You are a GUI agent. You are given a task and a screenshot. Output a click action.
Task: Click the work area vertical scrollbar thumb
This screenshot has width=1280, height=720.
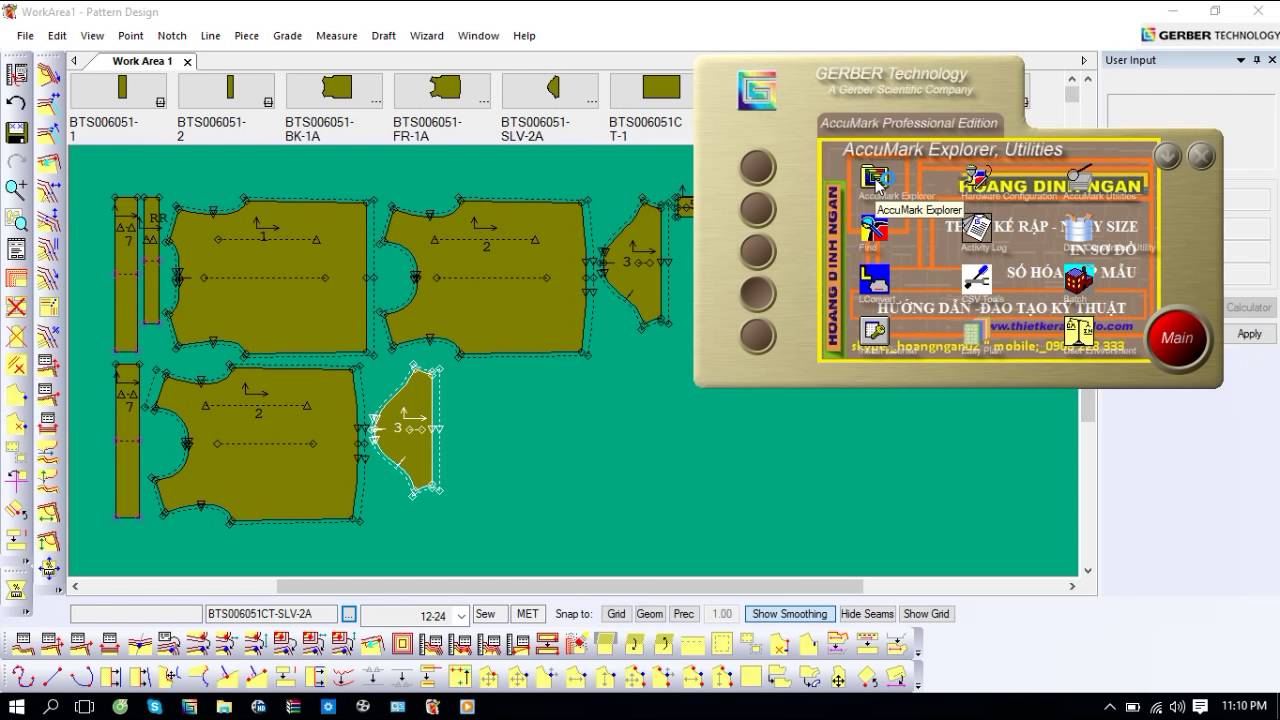coord(1086,403)
